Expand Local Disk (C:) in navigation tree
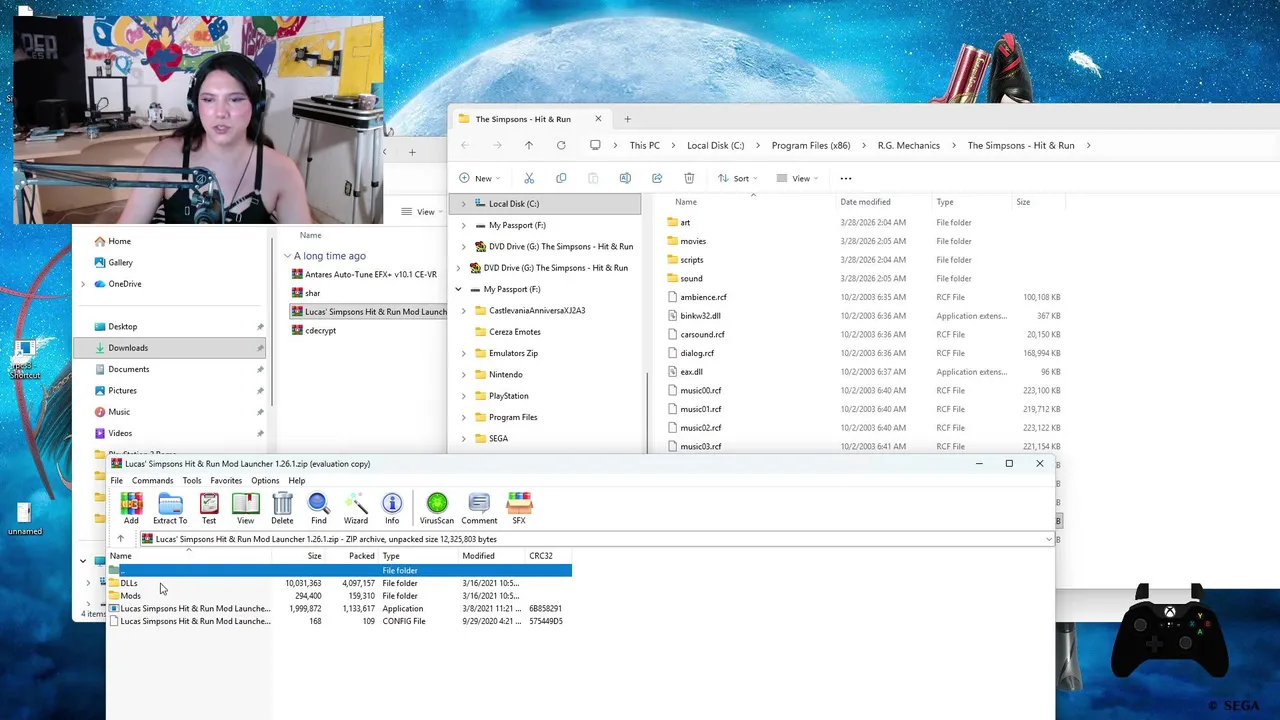The image size is (1280, 720). pyautogui.click(x=463, y=203)
